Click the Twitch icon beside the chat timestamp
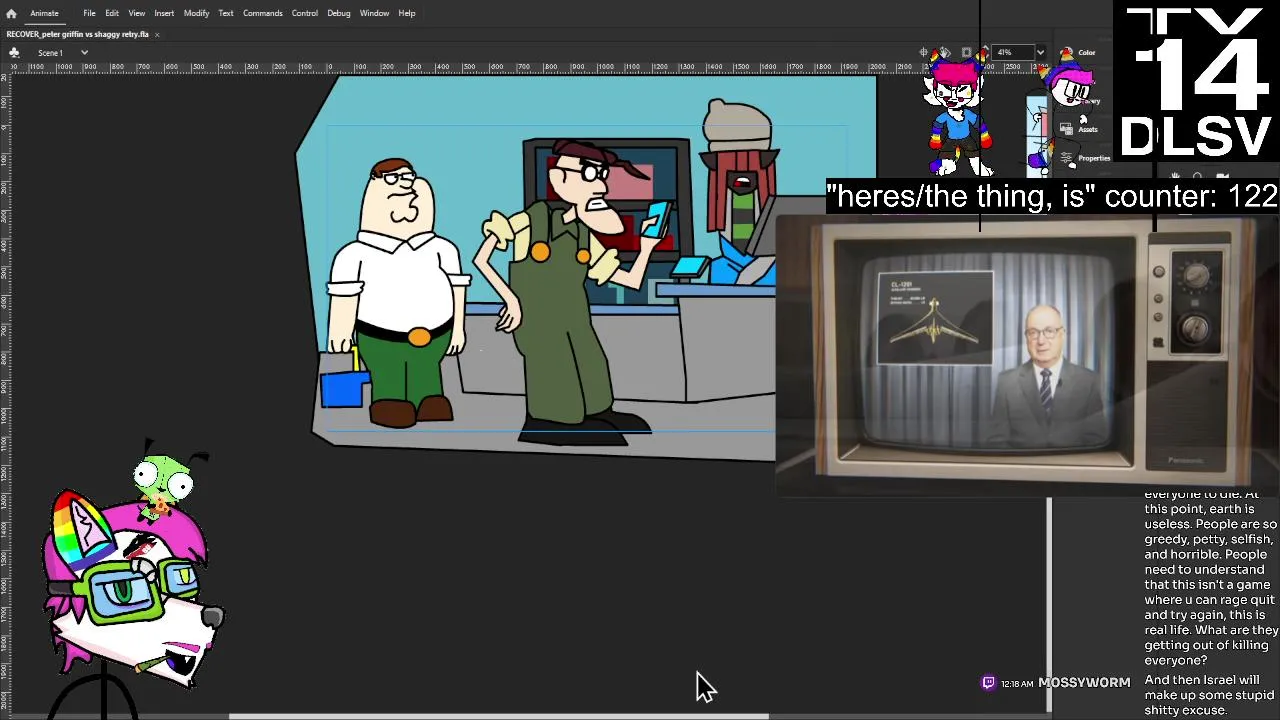 (989, 683)
